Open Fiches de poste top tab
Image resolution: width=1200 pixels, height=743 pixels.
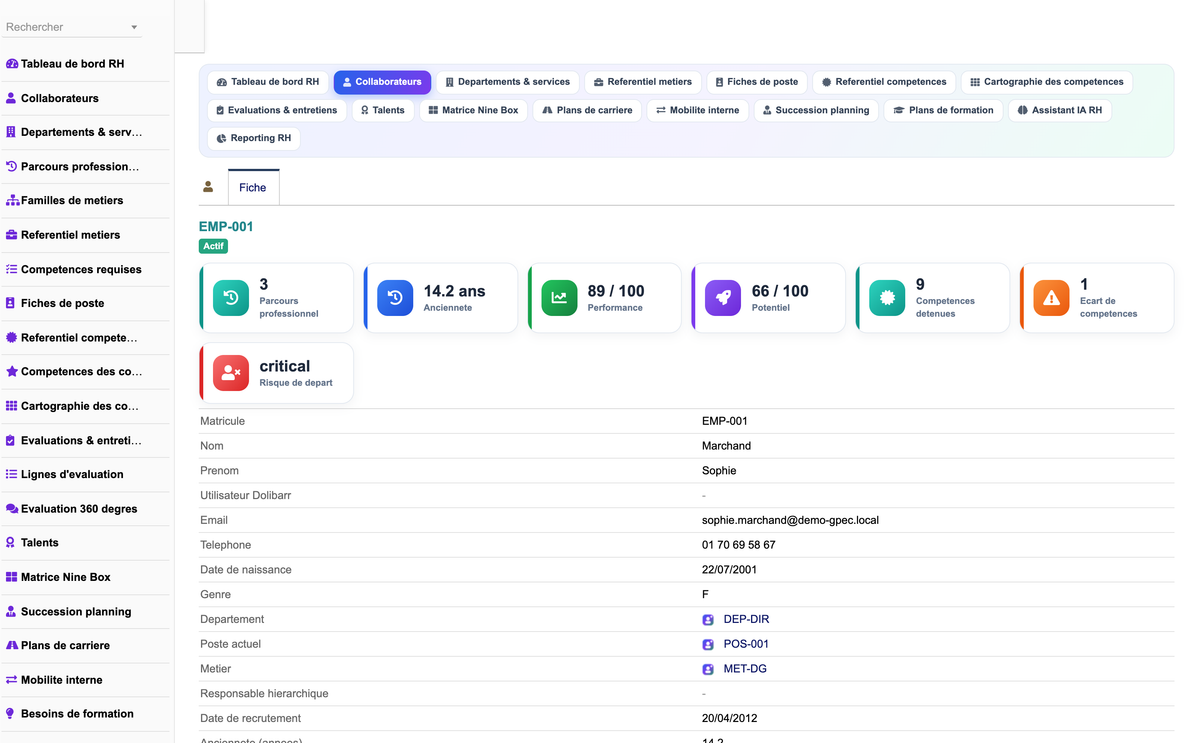tap(757, 82)
